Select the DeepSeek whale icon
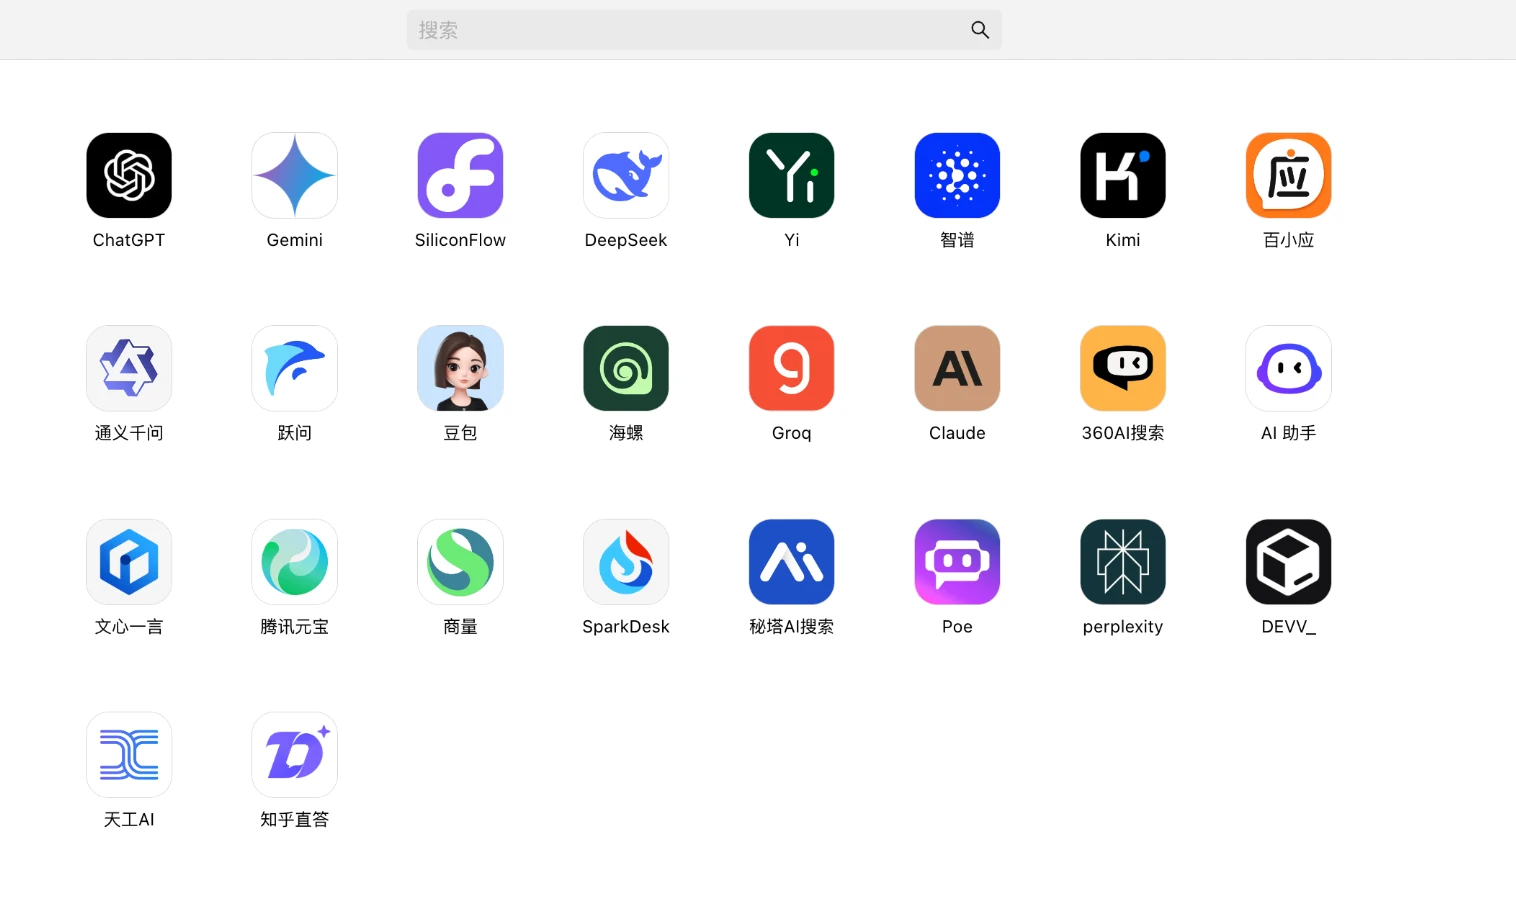The image size is (1516, 915). [x=626, y=176]
